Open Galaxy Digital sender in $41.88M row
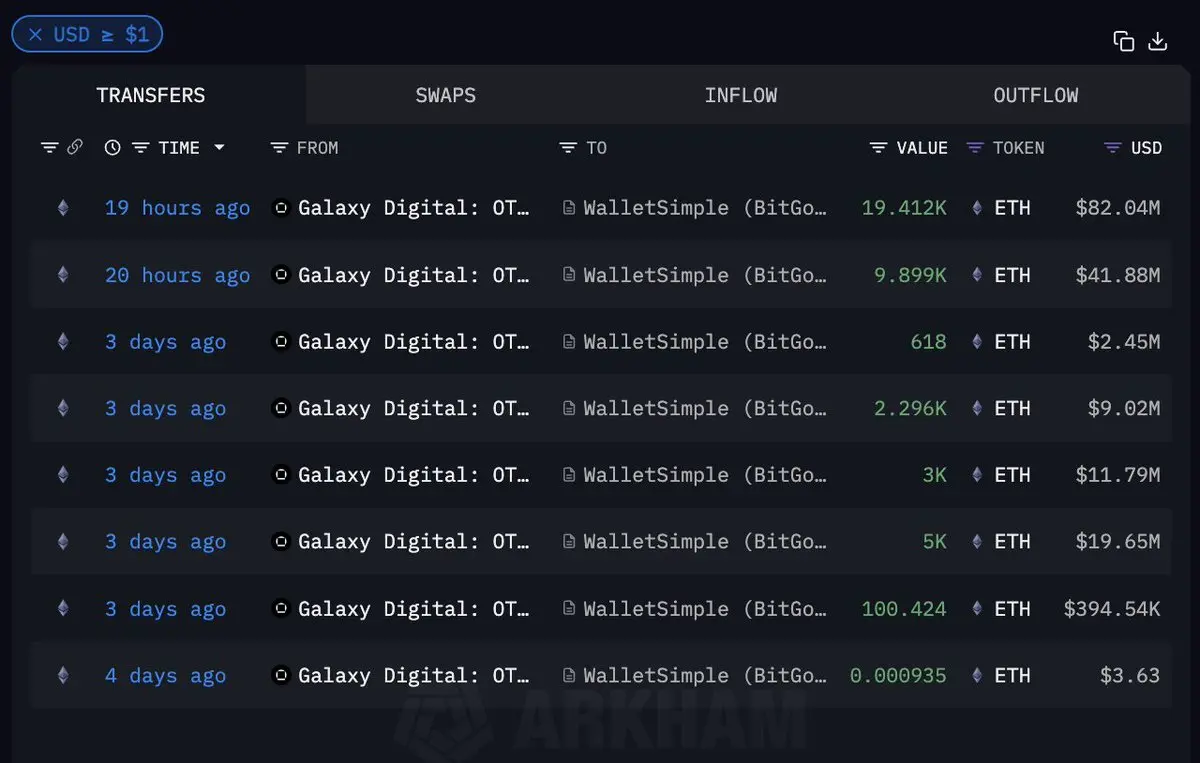Viewport: 1200px width, 763px height. 414,275
